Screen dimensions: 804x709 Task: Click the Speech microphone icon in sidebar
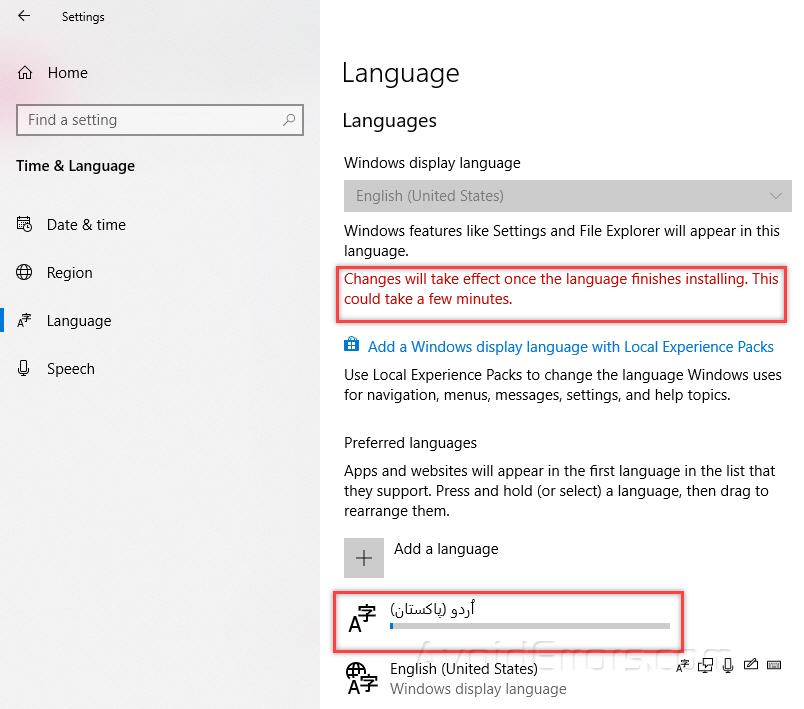(x=25, y=369)
